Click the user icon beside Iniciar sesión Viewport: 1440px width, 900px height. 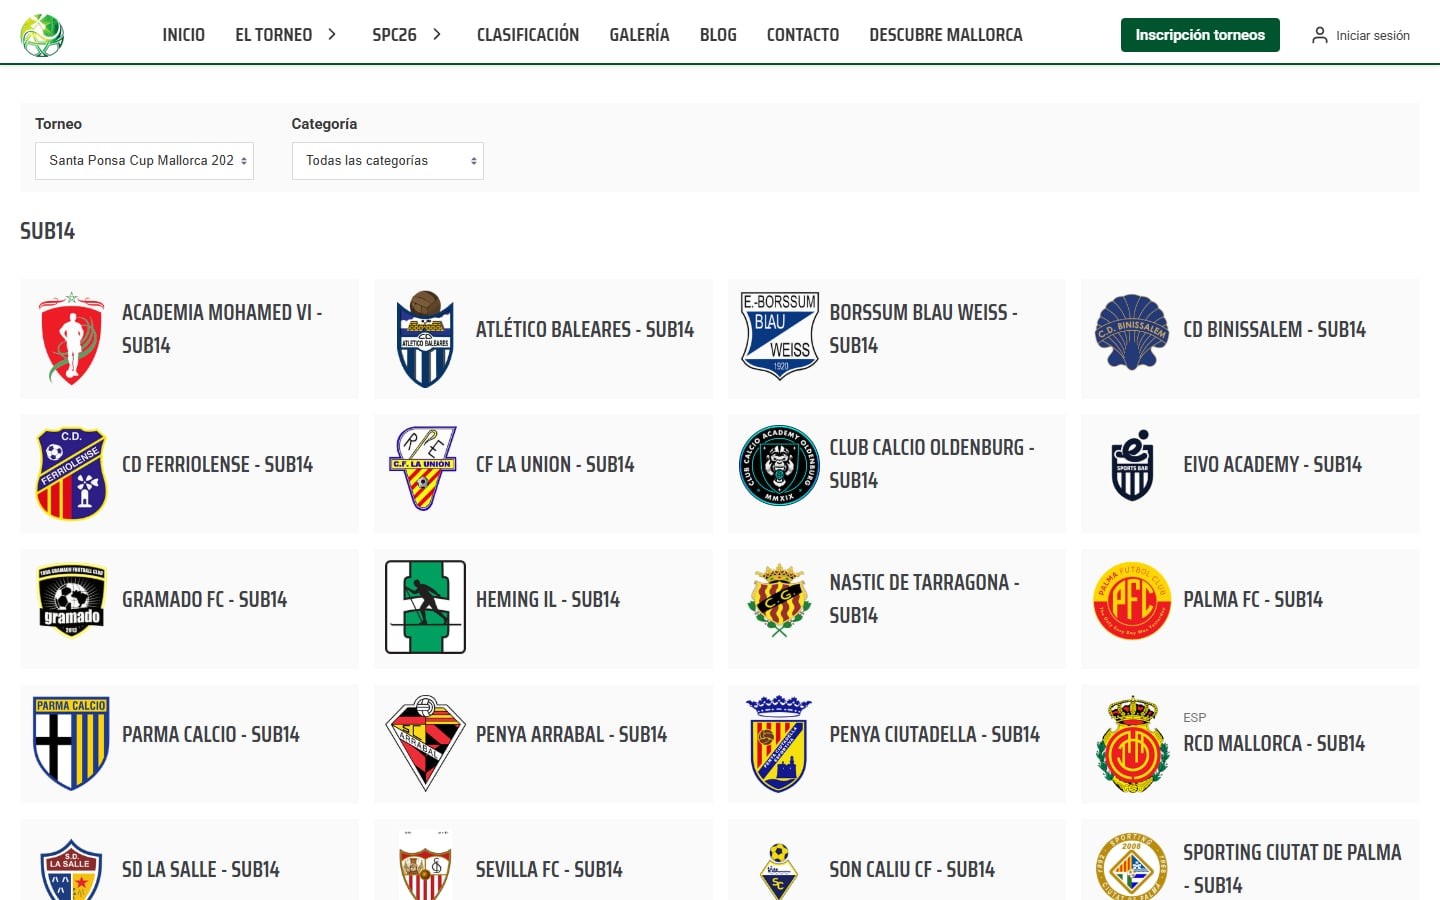(1320, 35)
